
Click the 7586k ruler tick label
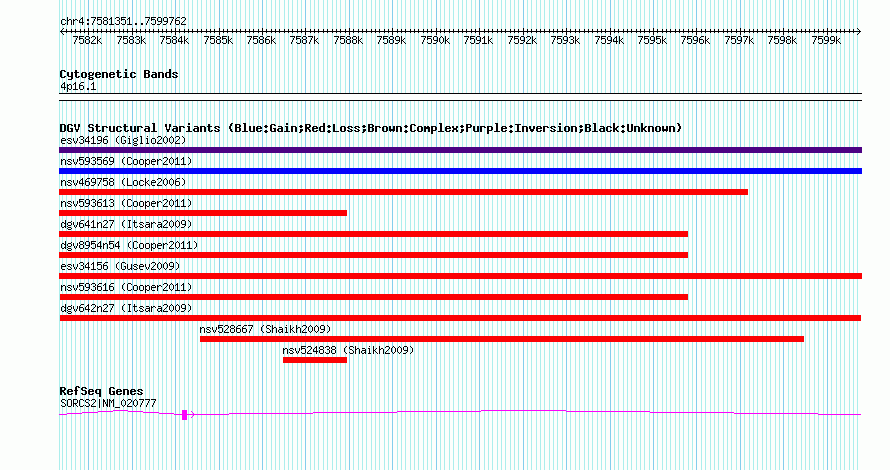[x=261, y=40]
